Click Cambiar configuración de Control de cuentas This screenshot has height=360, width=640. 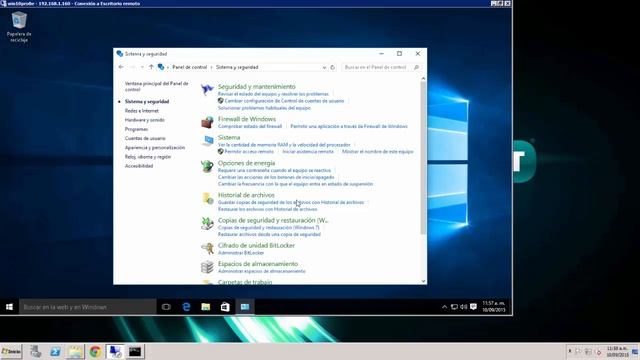(x=284, y=101)
